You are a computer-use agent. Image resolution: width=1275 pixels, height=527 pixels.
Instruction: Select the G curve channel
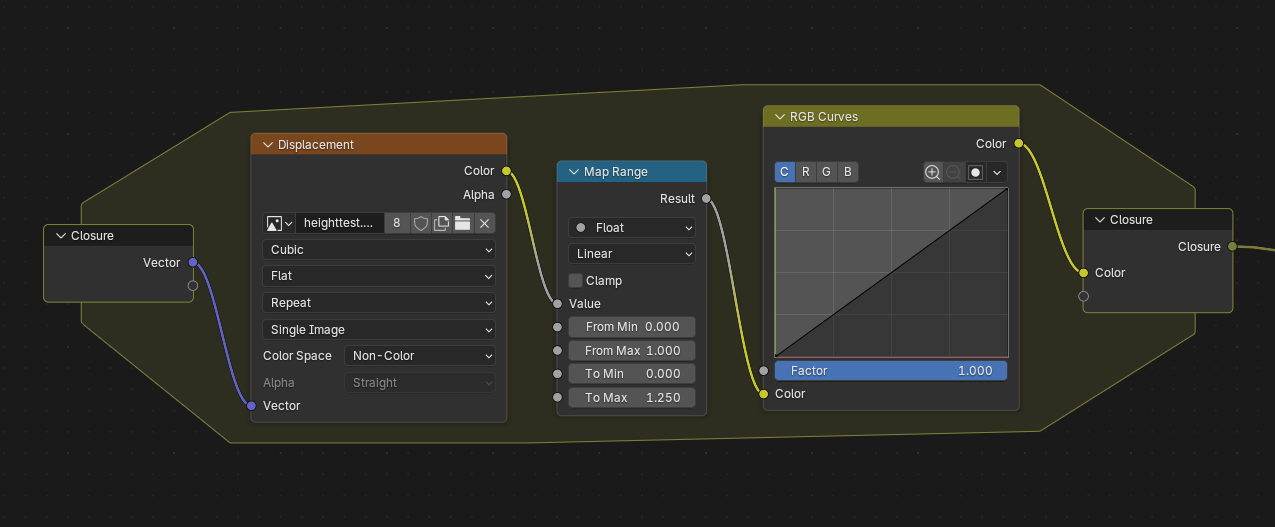click(827, 172)
